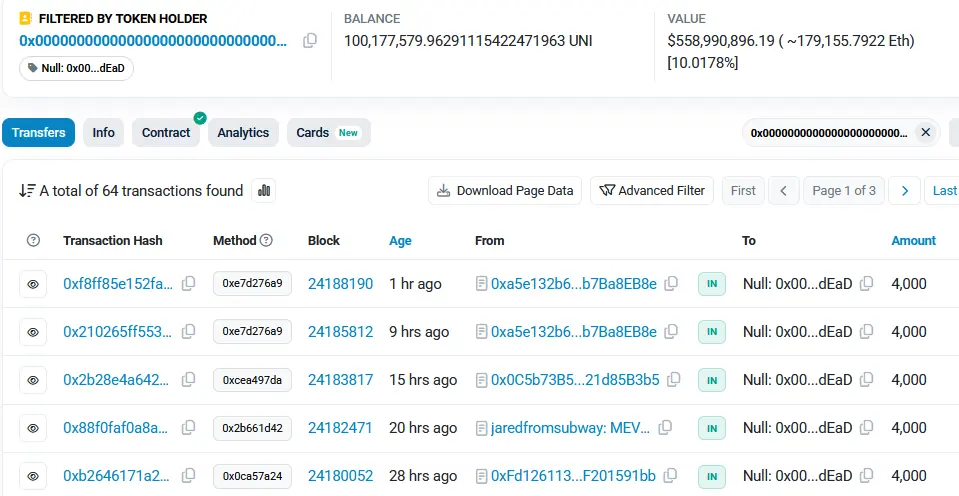Screen dimensions: 959x496
Task: Go to previous page arrow
Action: point(783,191)
